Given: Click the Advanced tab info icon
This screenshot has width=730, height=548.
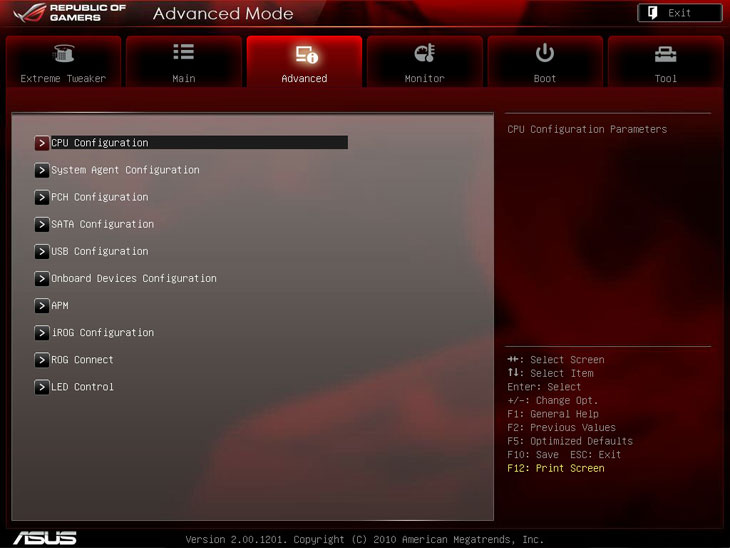Looking at the screenshot, I should point(305,54).
